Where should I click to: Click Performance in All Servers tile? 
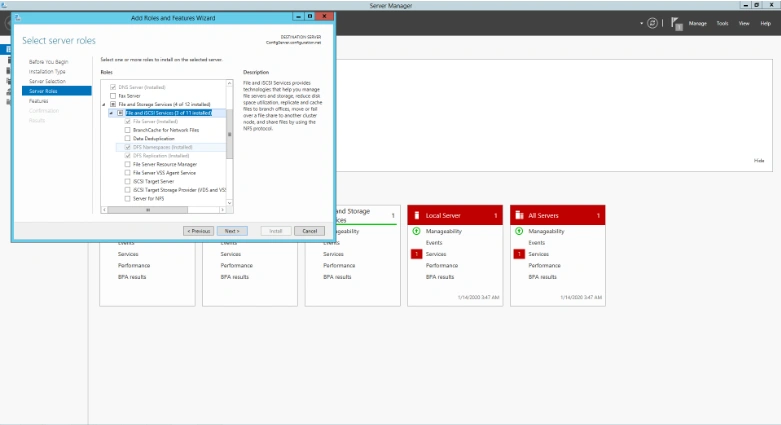(x=544, y=266)
